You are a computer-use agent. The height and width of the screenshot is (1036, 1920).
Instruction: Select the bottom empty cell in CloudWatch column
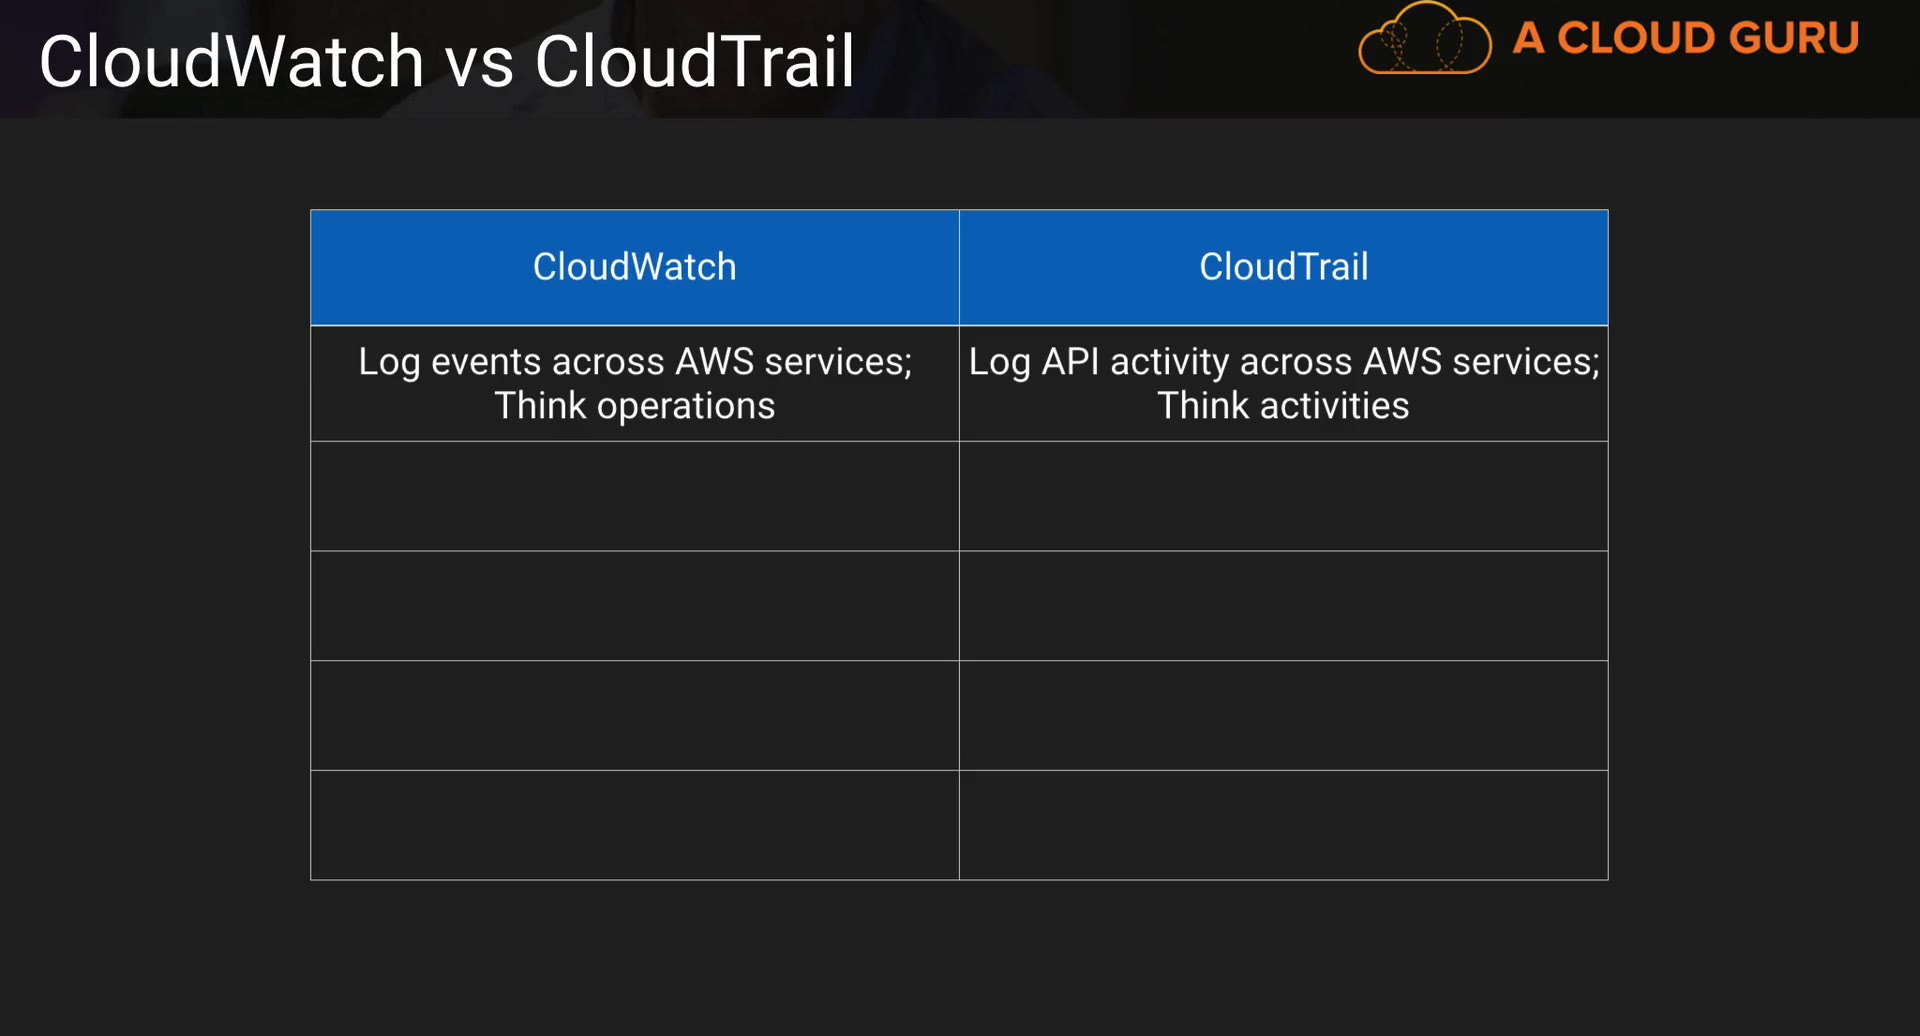click(x=634, y=825)
